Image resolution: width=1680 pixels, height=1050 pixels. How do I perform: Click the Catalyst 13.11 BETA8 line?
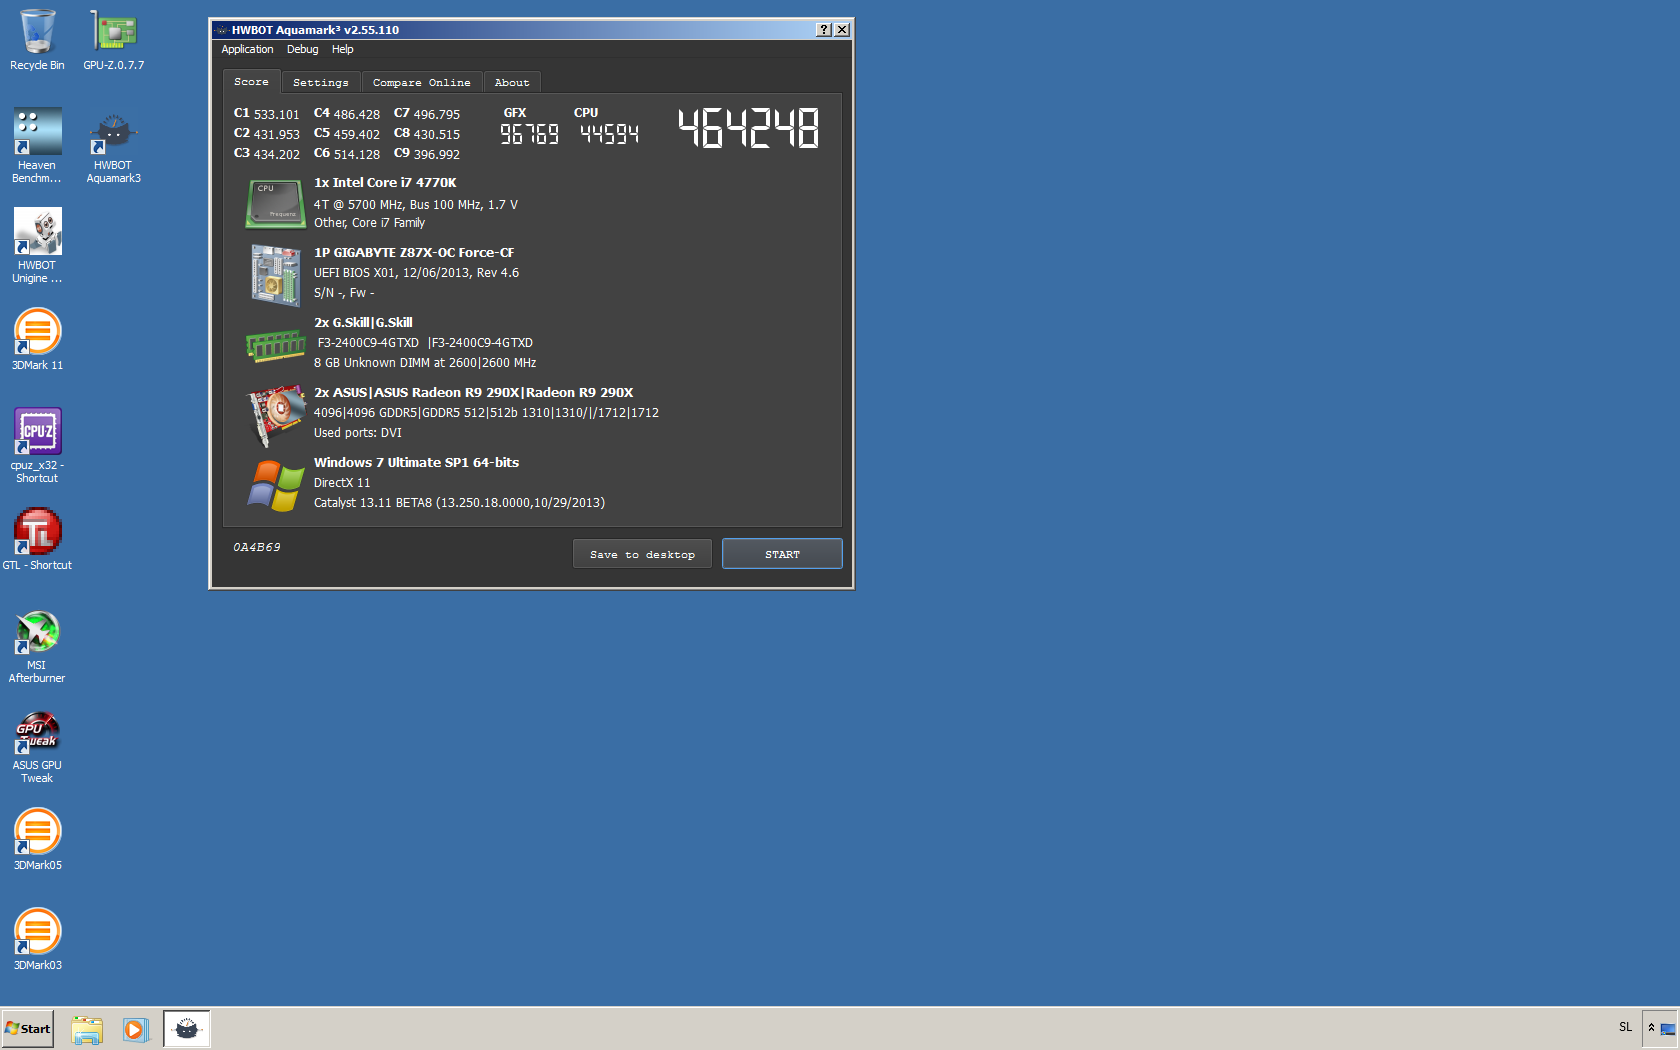(459, 503)
